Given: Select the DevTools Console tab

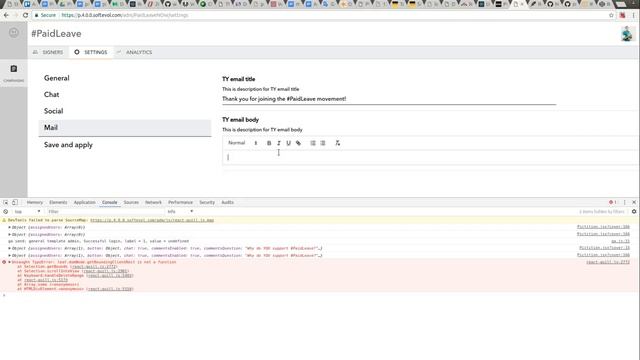Looking at the screenshot, I should tap(109, 202).
